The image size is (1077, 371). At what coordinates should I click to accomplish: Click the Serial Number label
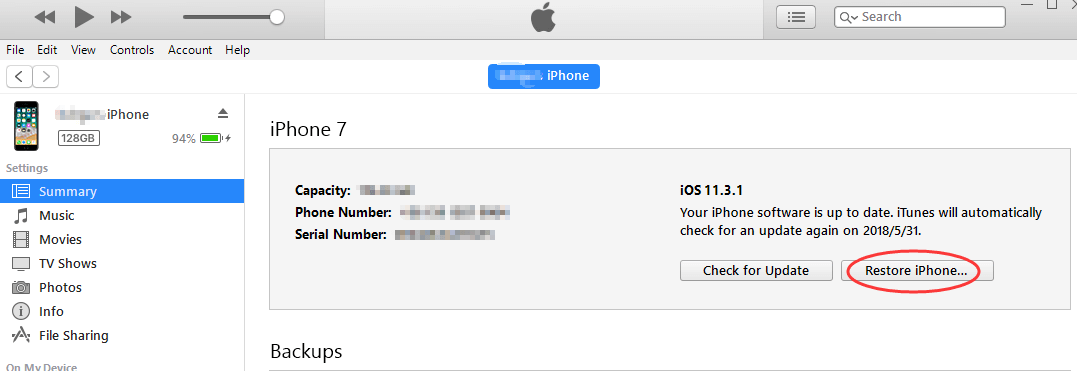point(341,234)
